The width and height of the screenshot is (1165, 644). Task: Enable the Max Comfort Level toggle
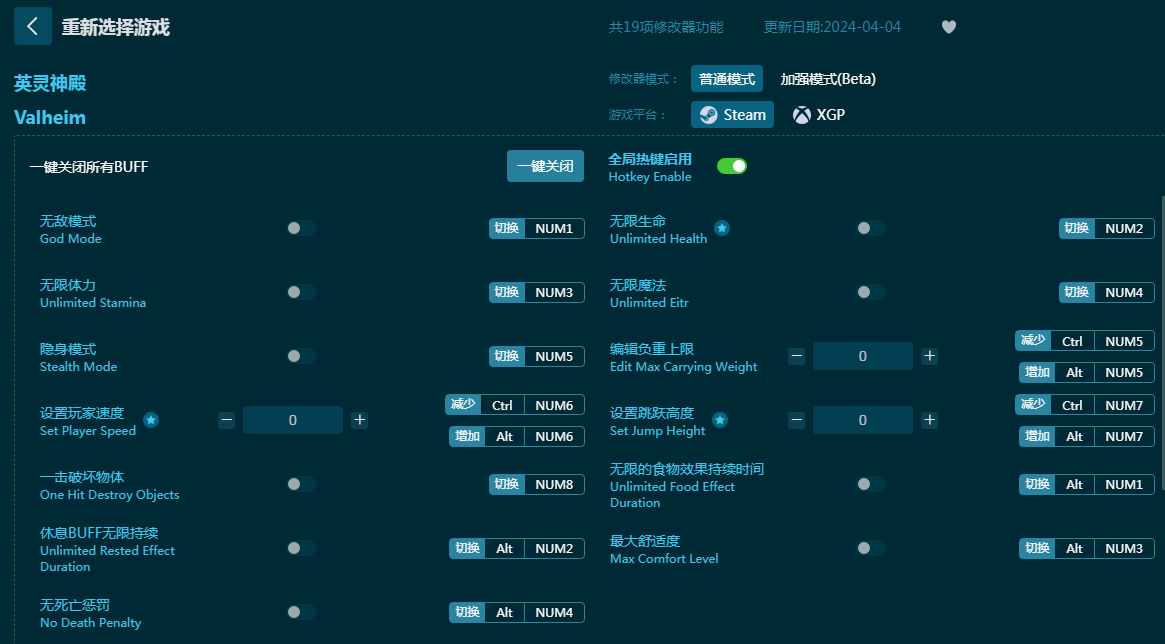point(871,547)
